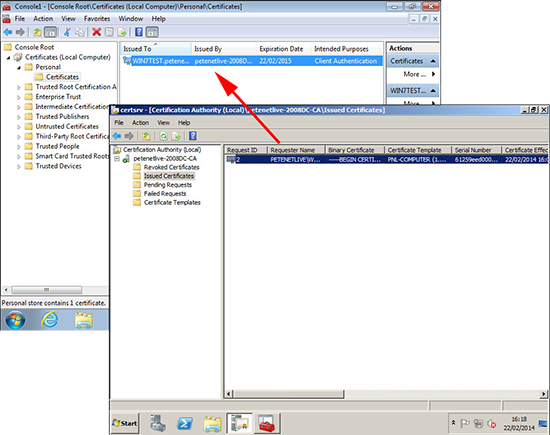Click the Export List icon in Console1 toolbar
This screenshot has width=550, height=435.
point(122,32)
